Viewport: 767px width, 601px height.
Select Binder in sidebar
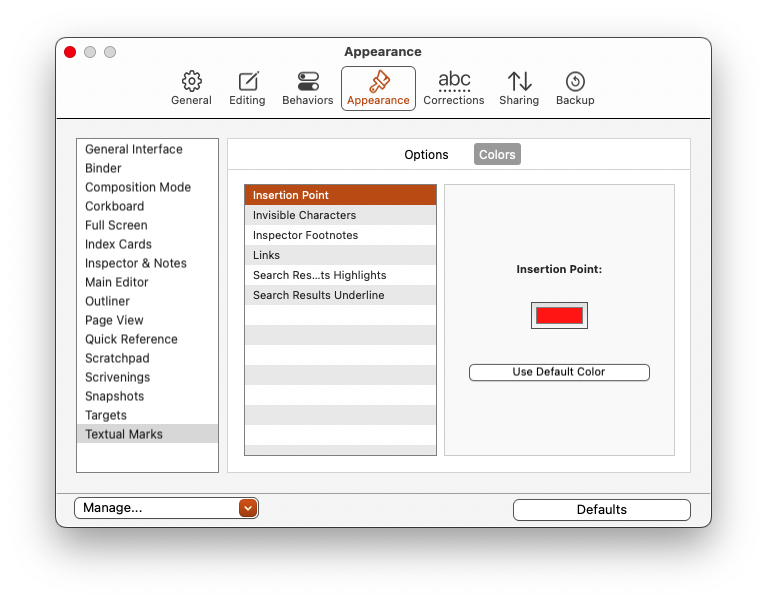click(147, 168)
